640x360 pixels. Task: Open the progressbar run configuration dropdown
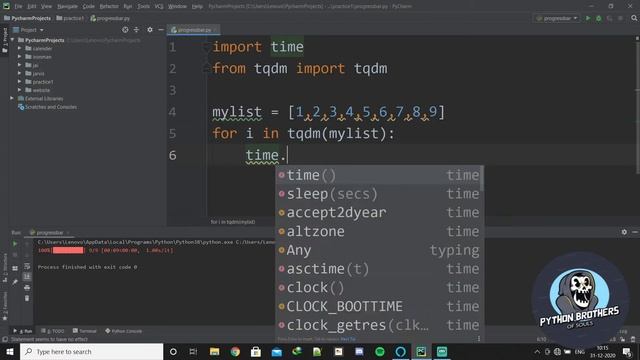coord(557,18)
